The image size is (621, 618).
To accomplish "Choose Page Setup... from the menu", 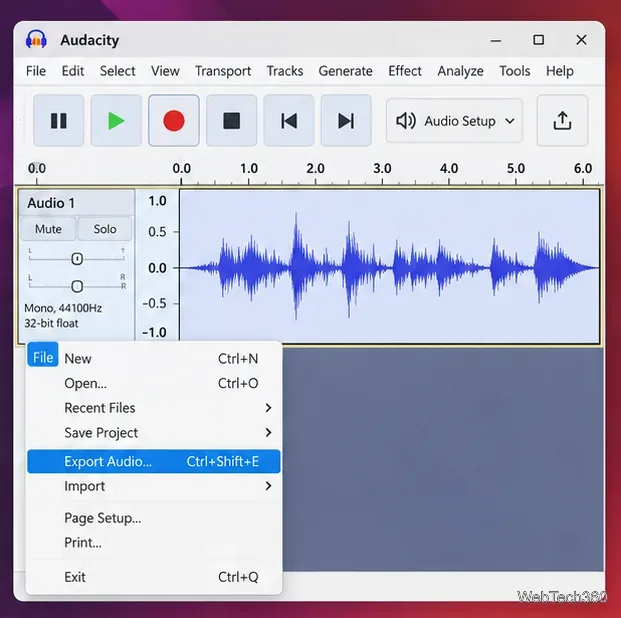I will pos(154,518).
